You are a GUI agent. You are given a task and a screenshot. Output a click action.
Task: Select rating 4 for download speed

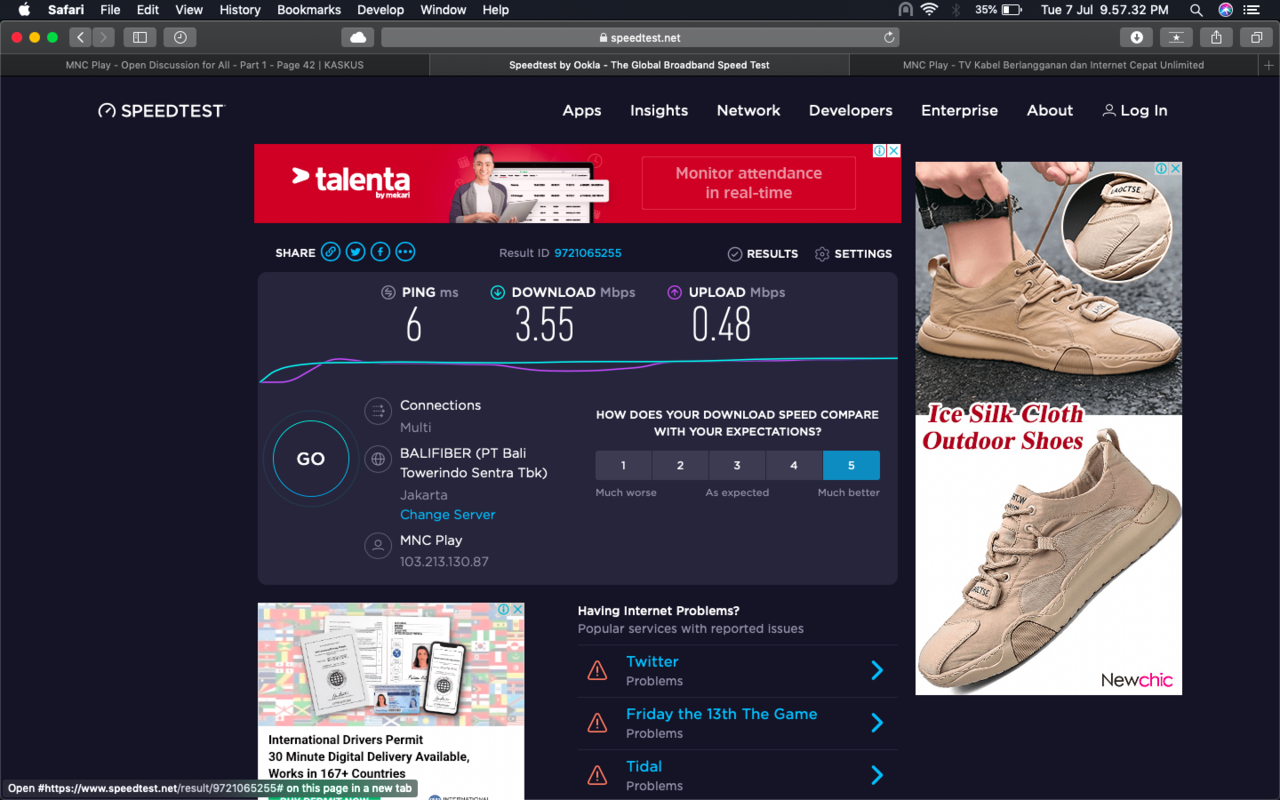794,465
